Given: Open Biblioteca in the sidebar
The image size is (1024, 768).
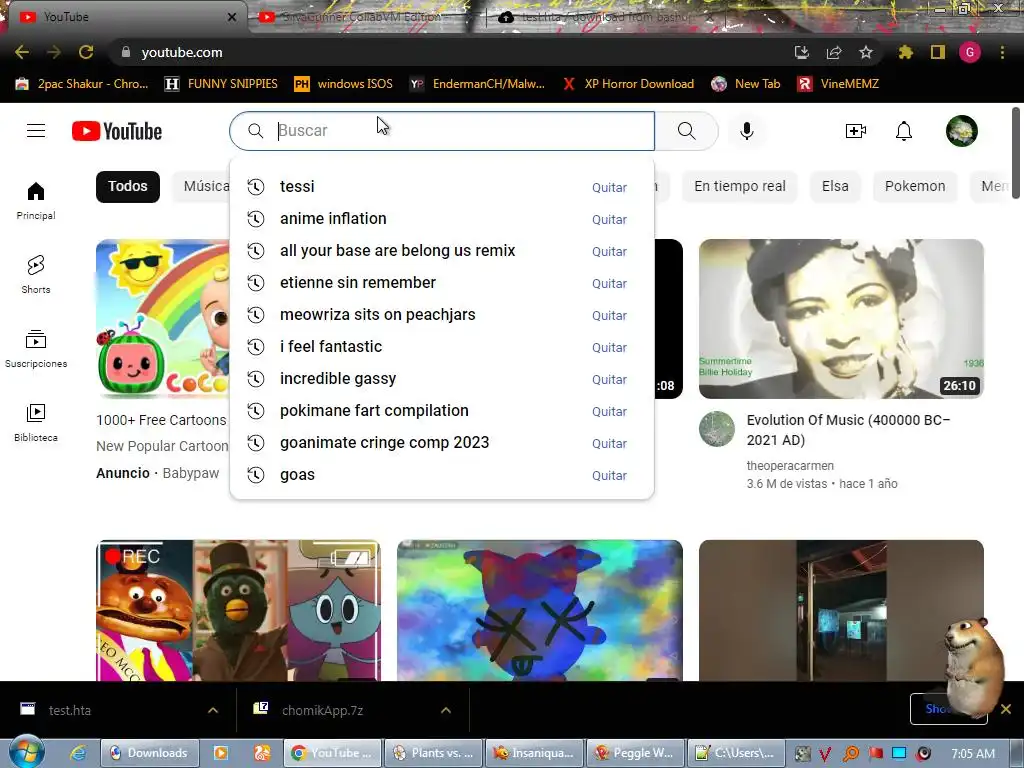Looking at the screenshot, I should (x=36, y=423).
